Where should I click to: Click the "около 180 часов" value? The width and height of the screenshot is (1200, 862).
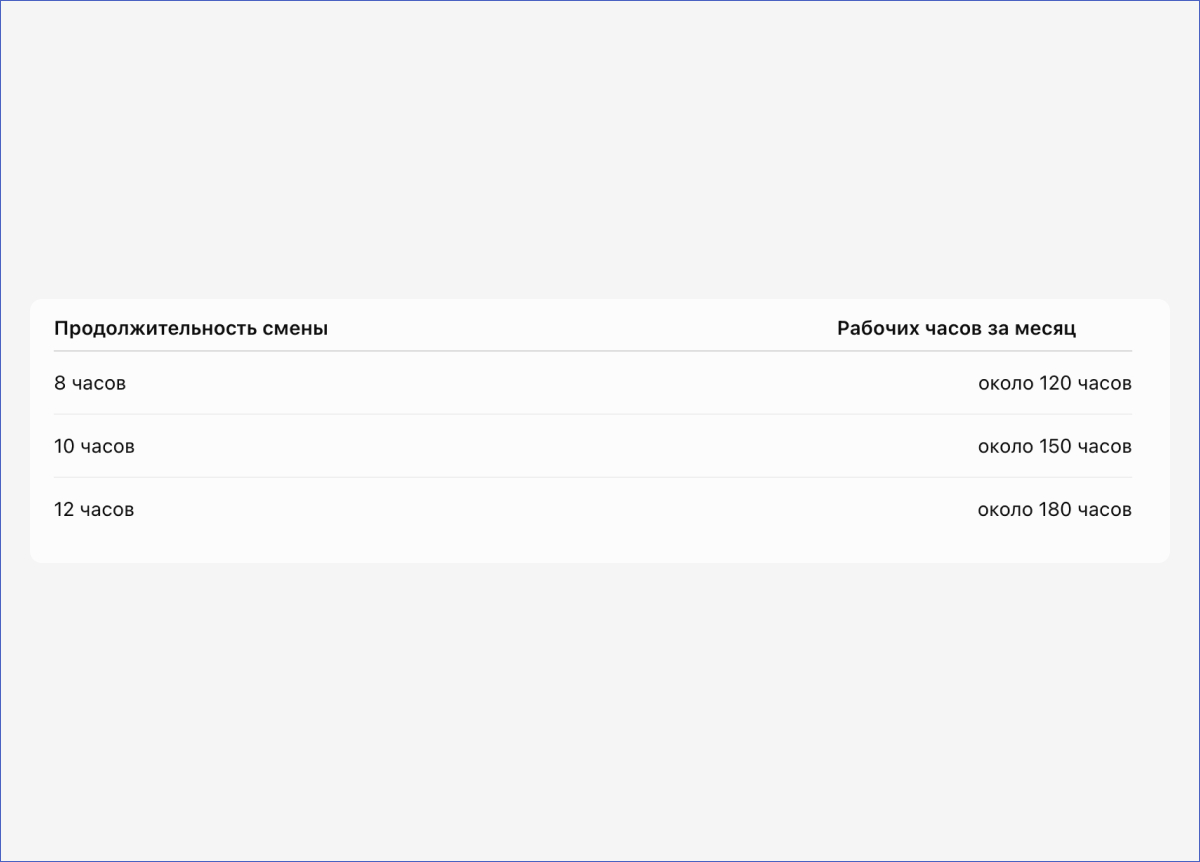1055,509
